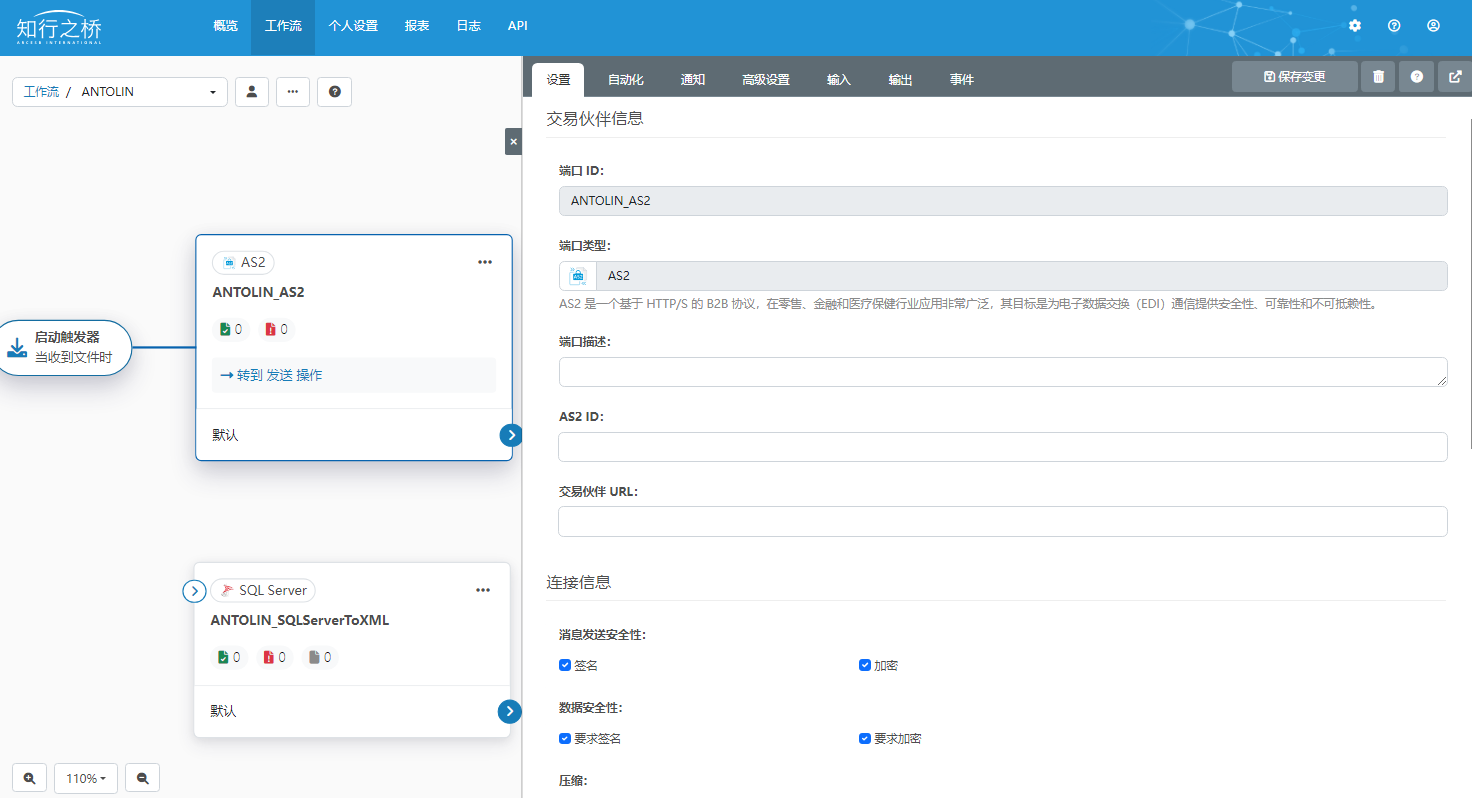Toggle the 要求签名 checkbox

(x=565, y=739)
